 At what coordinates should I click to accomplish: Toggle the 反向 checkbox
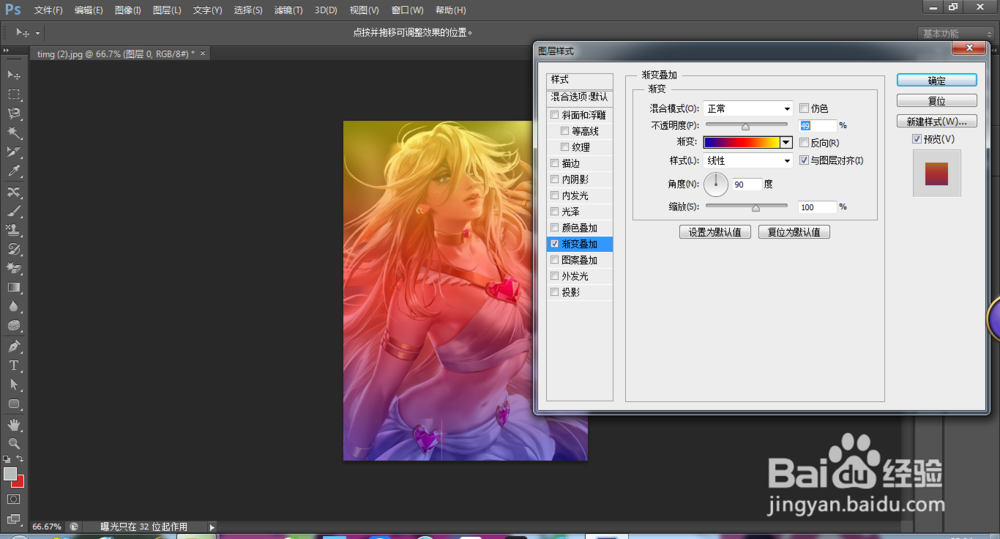click(x=804, y=143)
